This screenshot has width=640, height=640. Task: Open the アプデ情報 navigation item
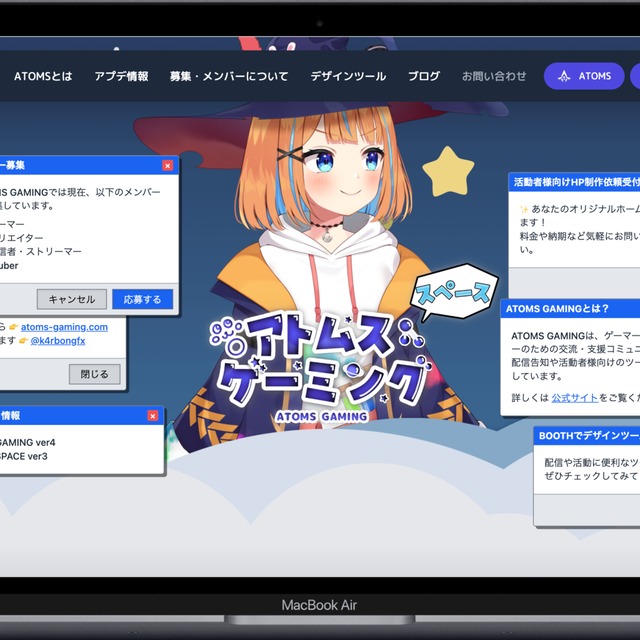pyautogui.click(x=121, y=76)
